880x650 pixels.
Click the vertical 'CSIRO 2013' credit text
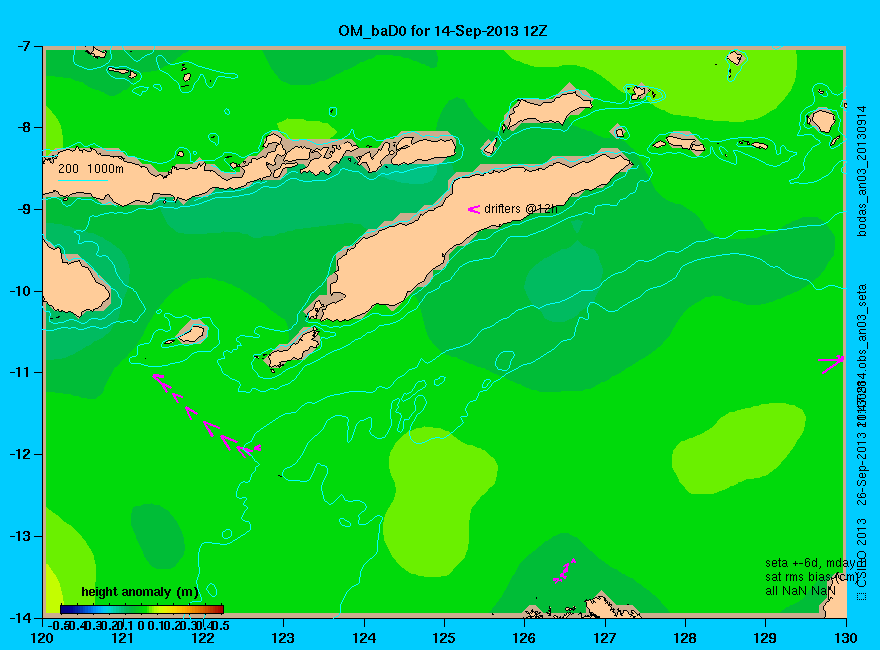(x=861, y=553)
